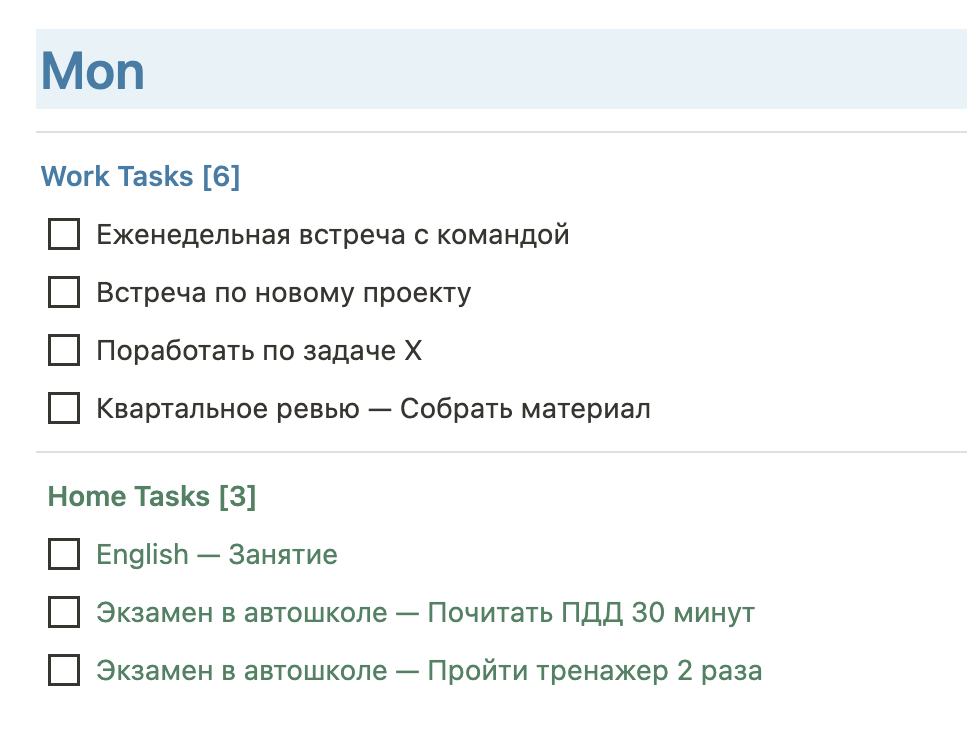This screenshot has width=978, height=746.
Task: Tick the Почитать ПДД 30 минут checkbox
Action: click(x=64, y=612)
